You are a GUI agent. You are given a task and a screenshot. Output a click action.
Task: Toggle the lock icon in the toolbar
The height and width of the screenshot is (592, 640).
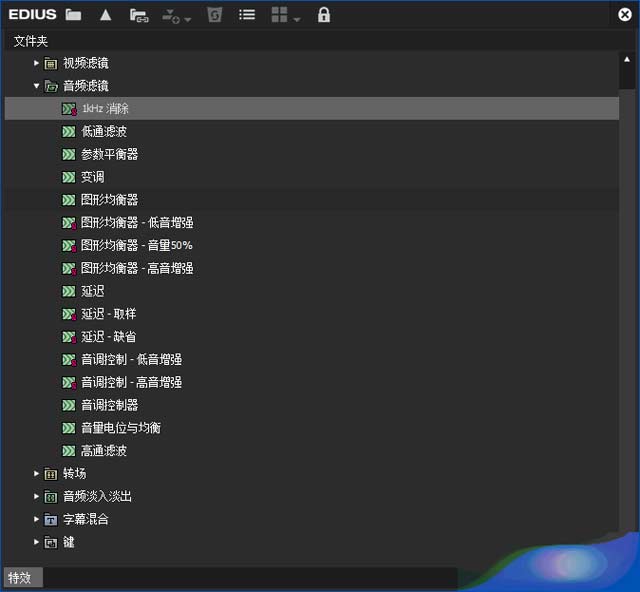click(324, 15)
